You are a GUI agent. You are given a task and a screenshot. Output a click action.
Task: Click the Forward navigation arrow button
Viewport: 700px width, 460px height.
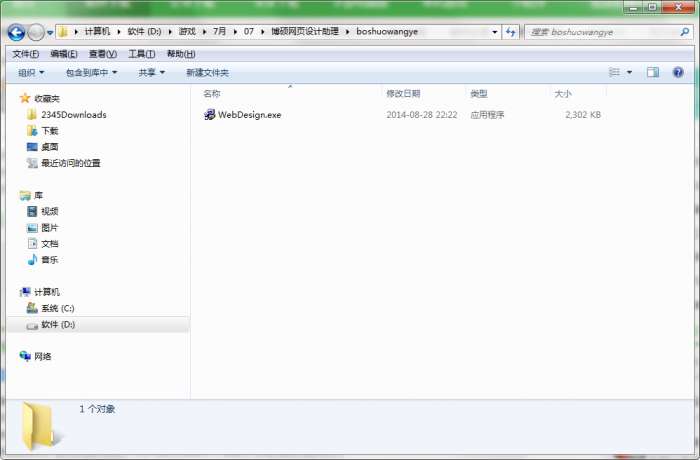[36, 32]
